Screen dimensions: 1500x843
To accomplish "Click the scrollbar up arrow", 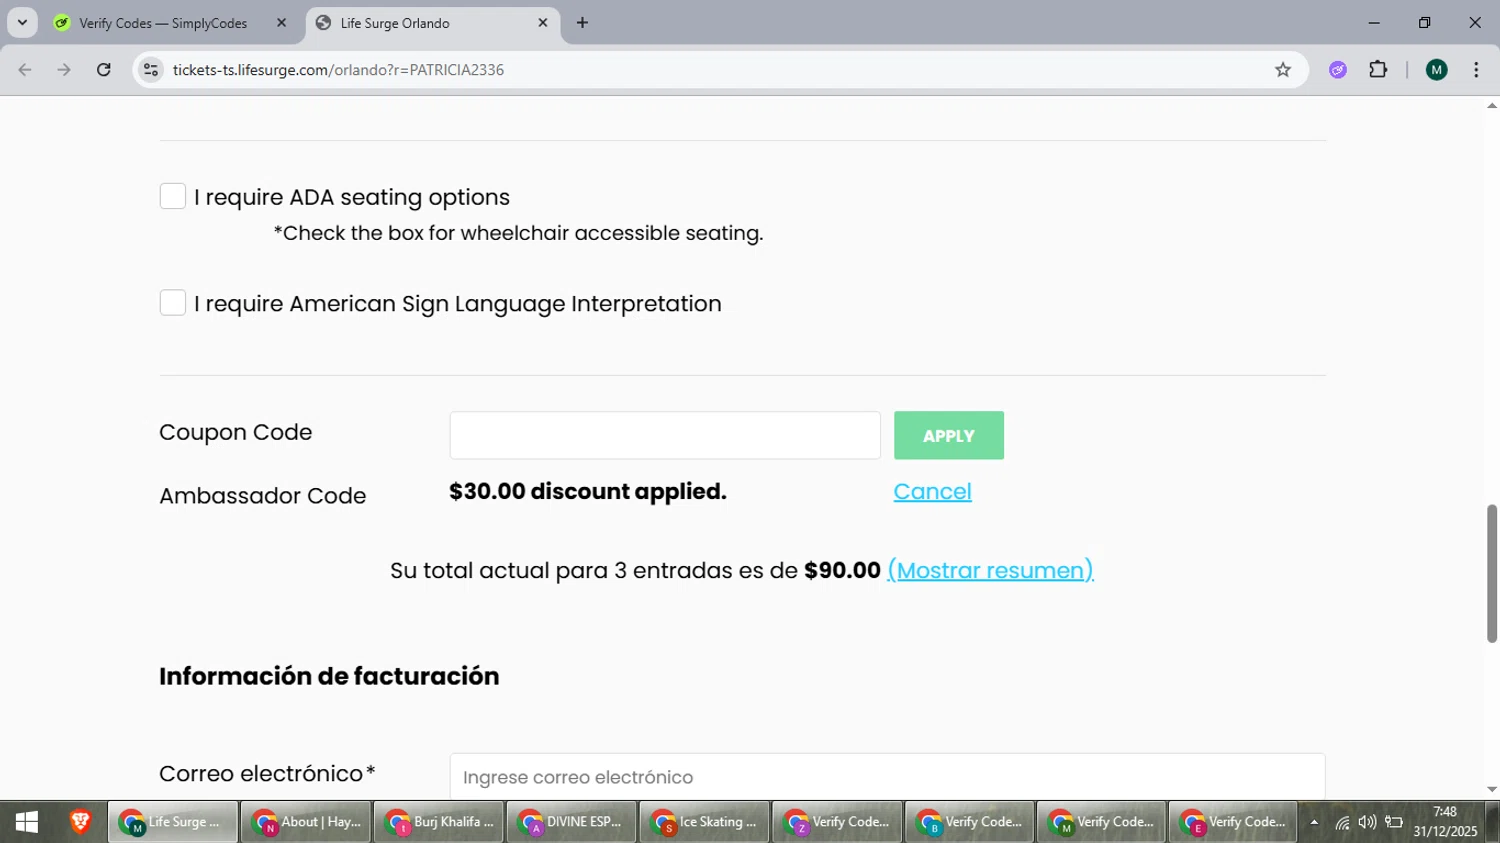I will 1492,105.
